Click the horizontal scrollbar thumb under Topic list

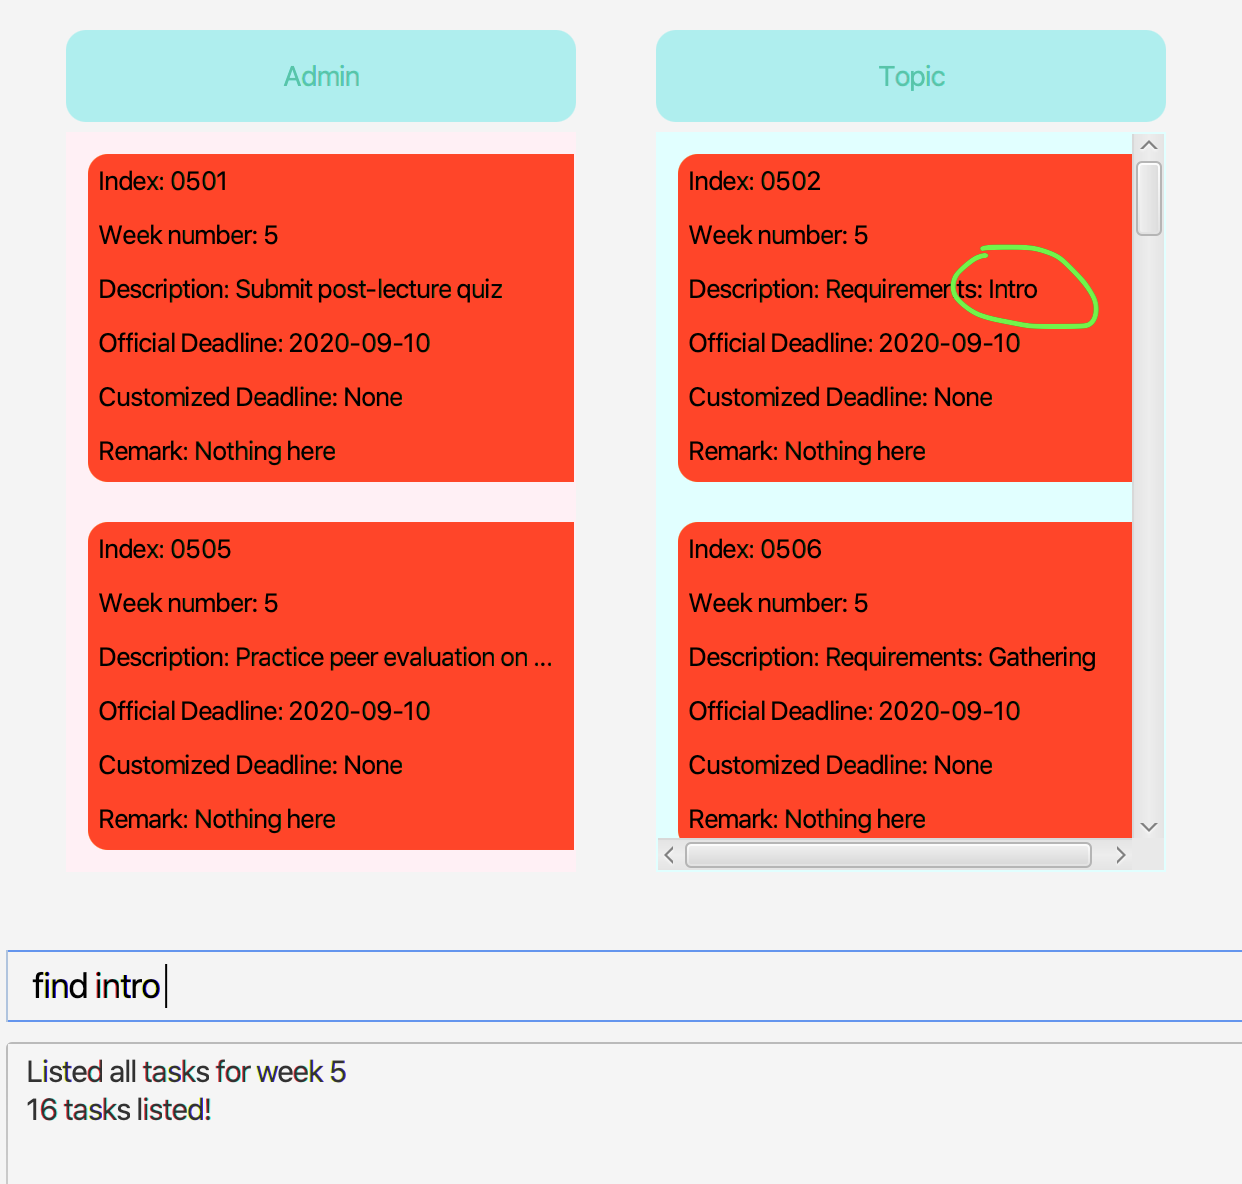(x=888, y=855)
